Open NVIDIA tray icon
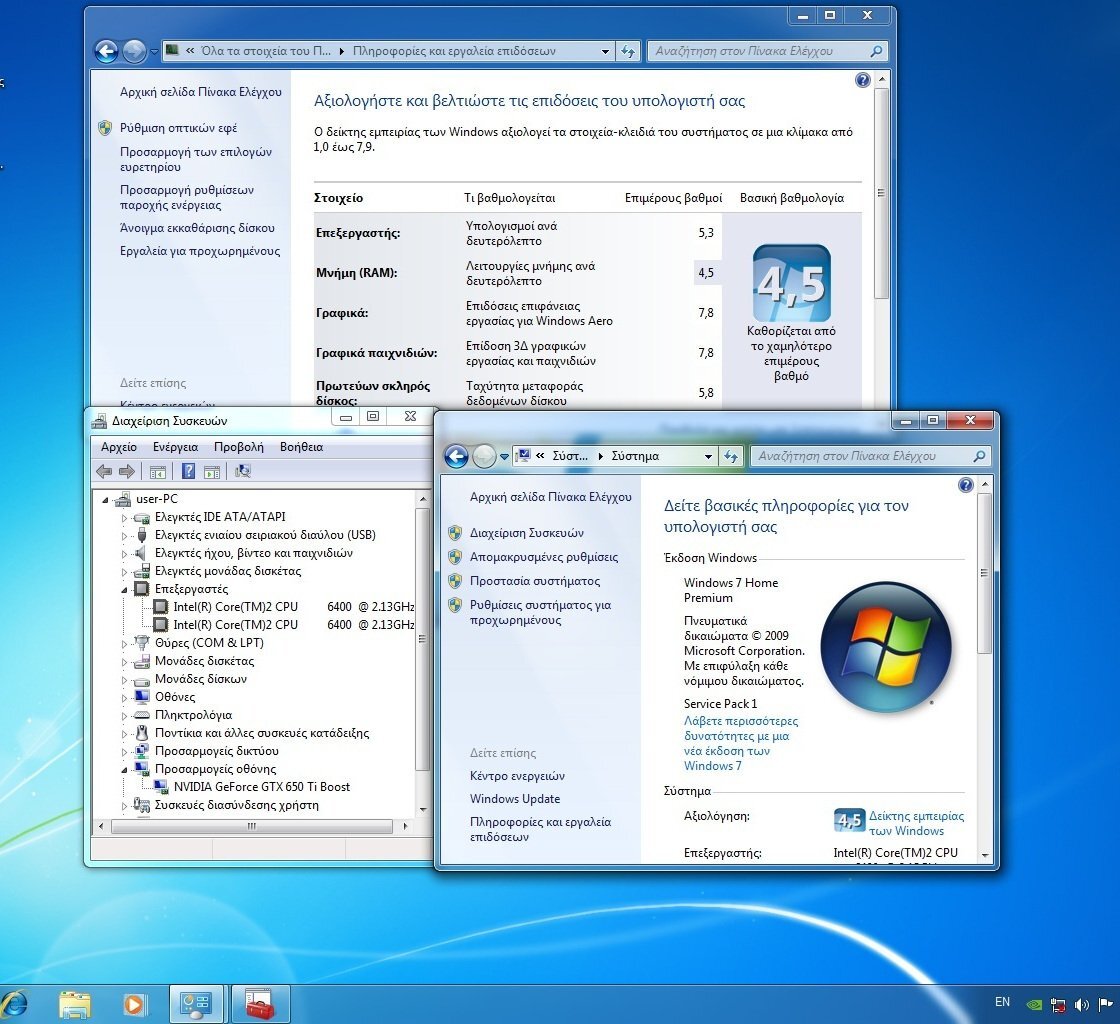The image size is (1120, 1024). click(x=1034, y=1004)
